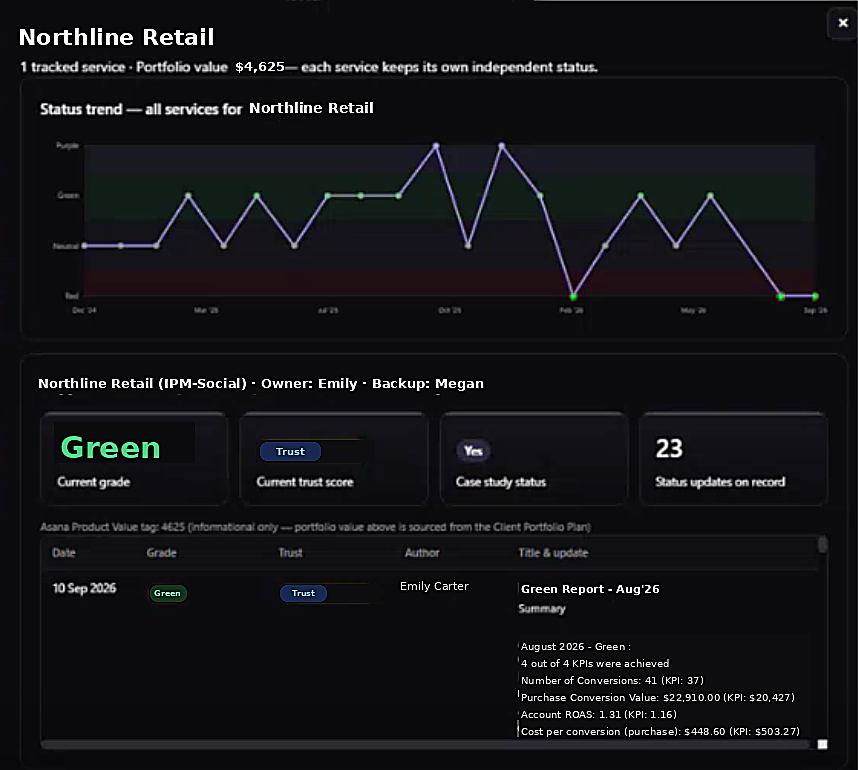Click the Purchase Conversion Value line
858x770 pixels.
click(x=658, y=698)
